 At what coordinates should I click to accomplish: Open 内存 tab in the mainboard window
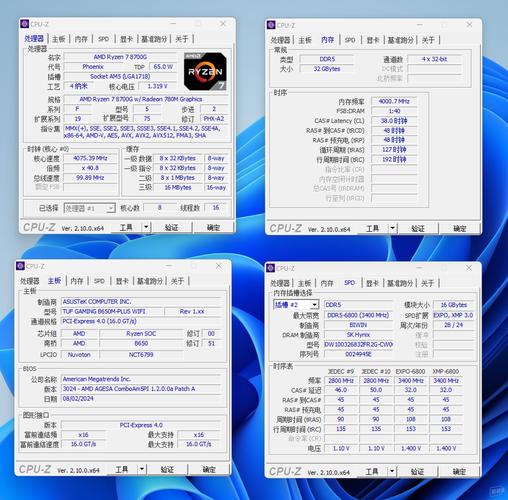click(x=77, y=281)
